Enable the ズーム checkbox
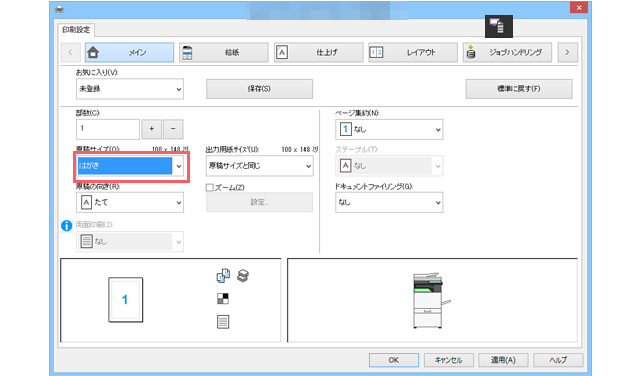 pyautogui.click(x=210, y=187)
